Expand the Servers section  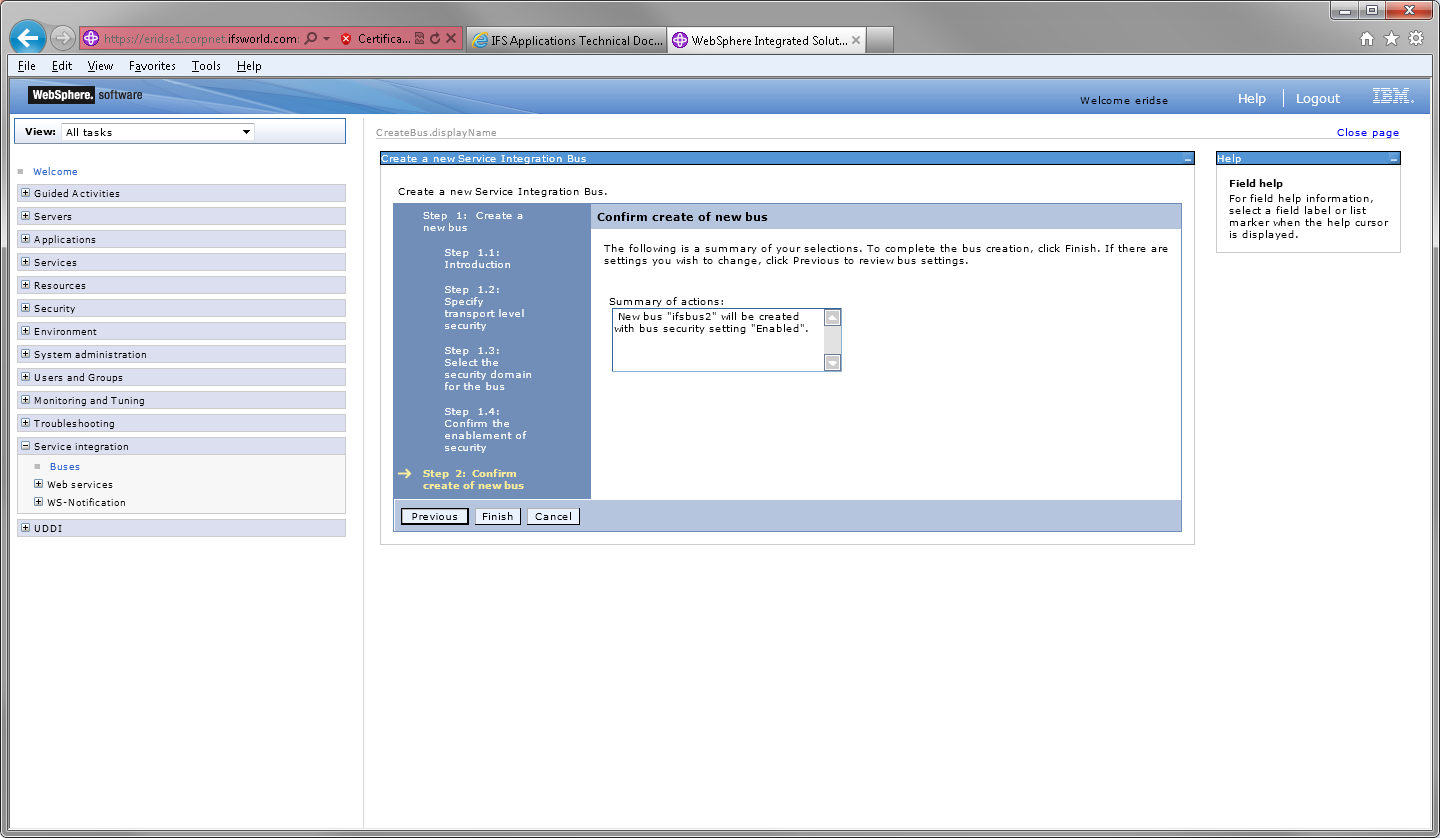coord(25,216)
